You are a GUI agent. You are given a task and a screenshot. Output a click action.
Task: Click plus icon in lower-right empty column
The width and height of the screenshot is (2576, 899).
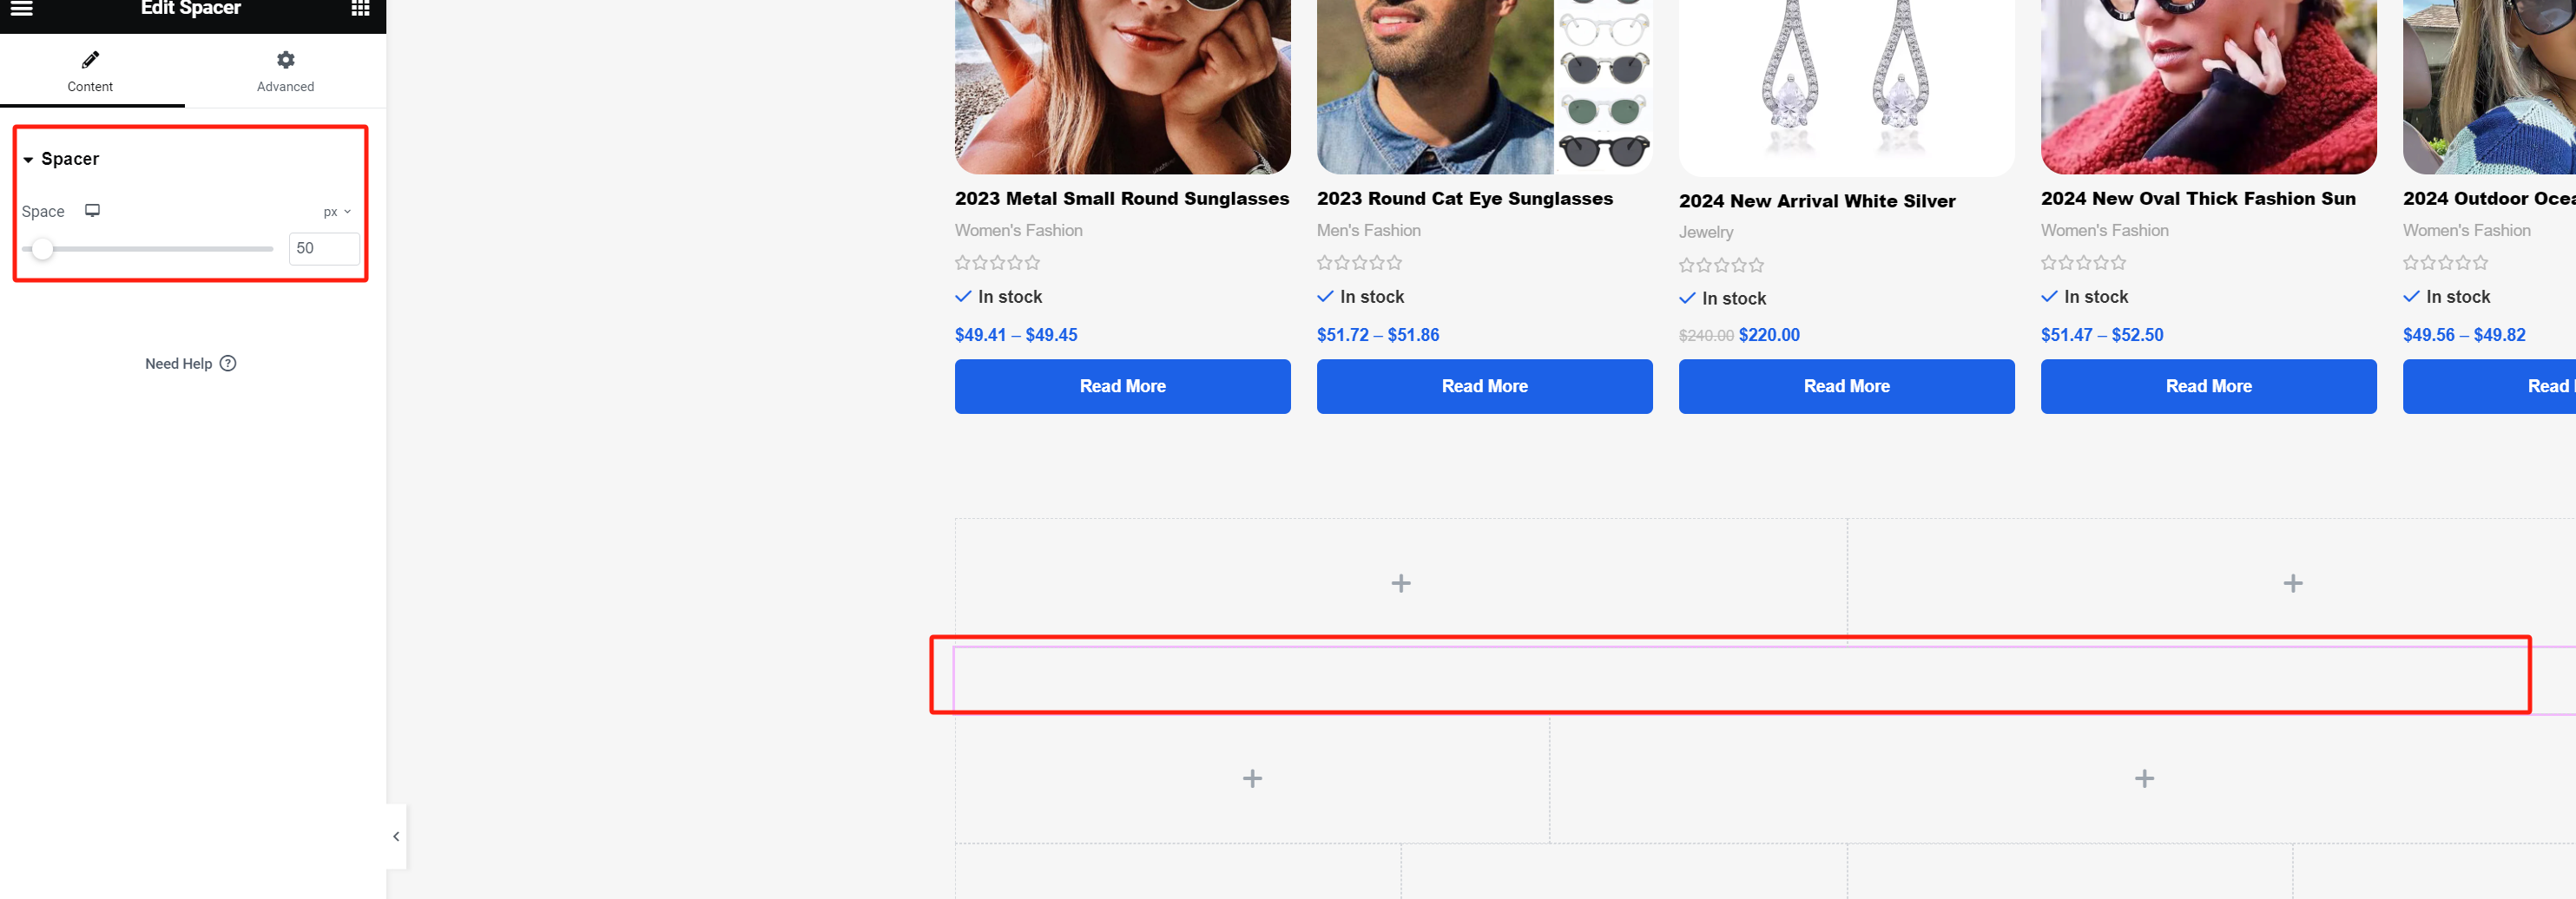tap(2144, 778)
